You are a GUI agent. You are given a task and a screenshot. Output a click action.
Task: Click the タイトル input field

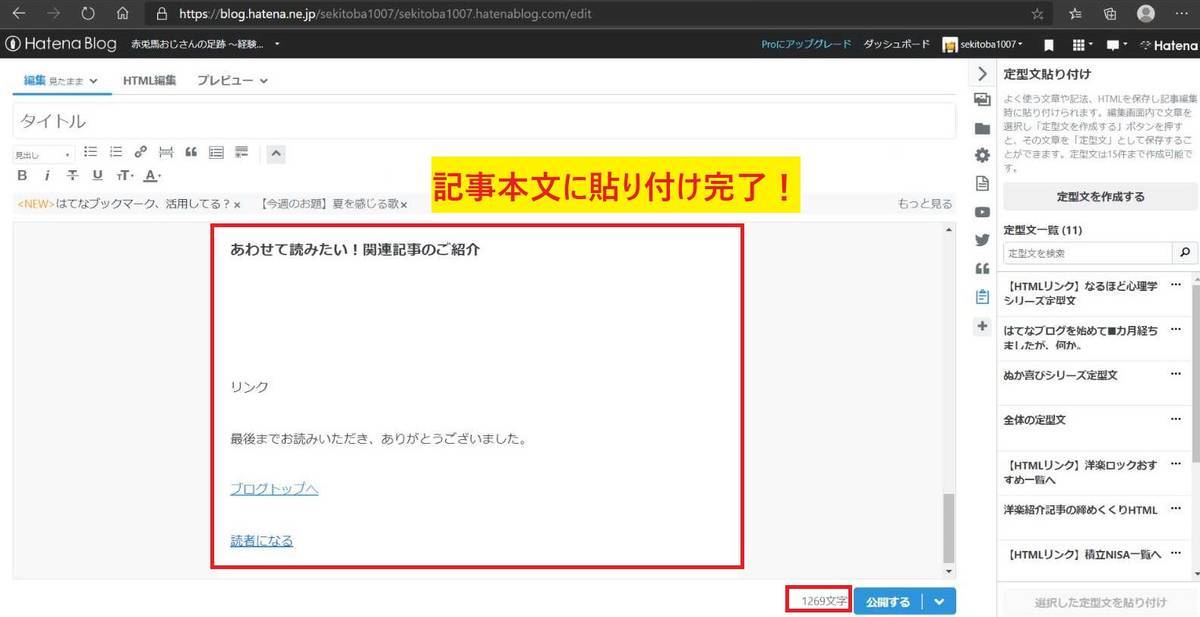(x=484, y=121)
